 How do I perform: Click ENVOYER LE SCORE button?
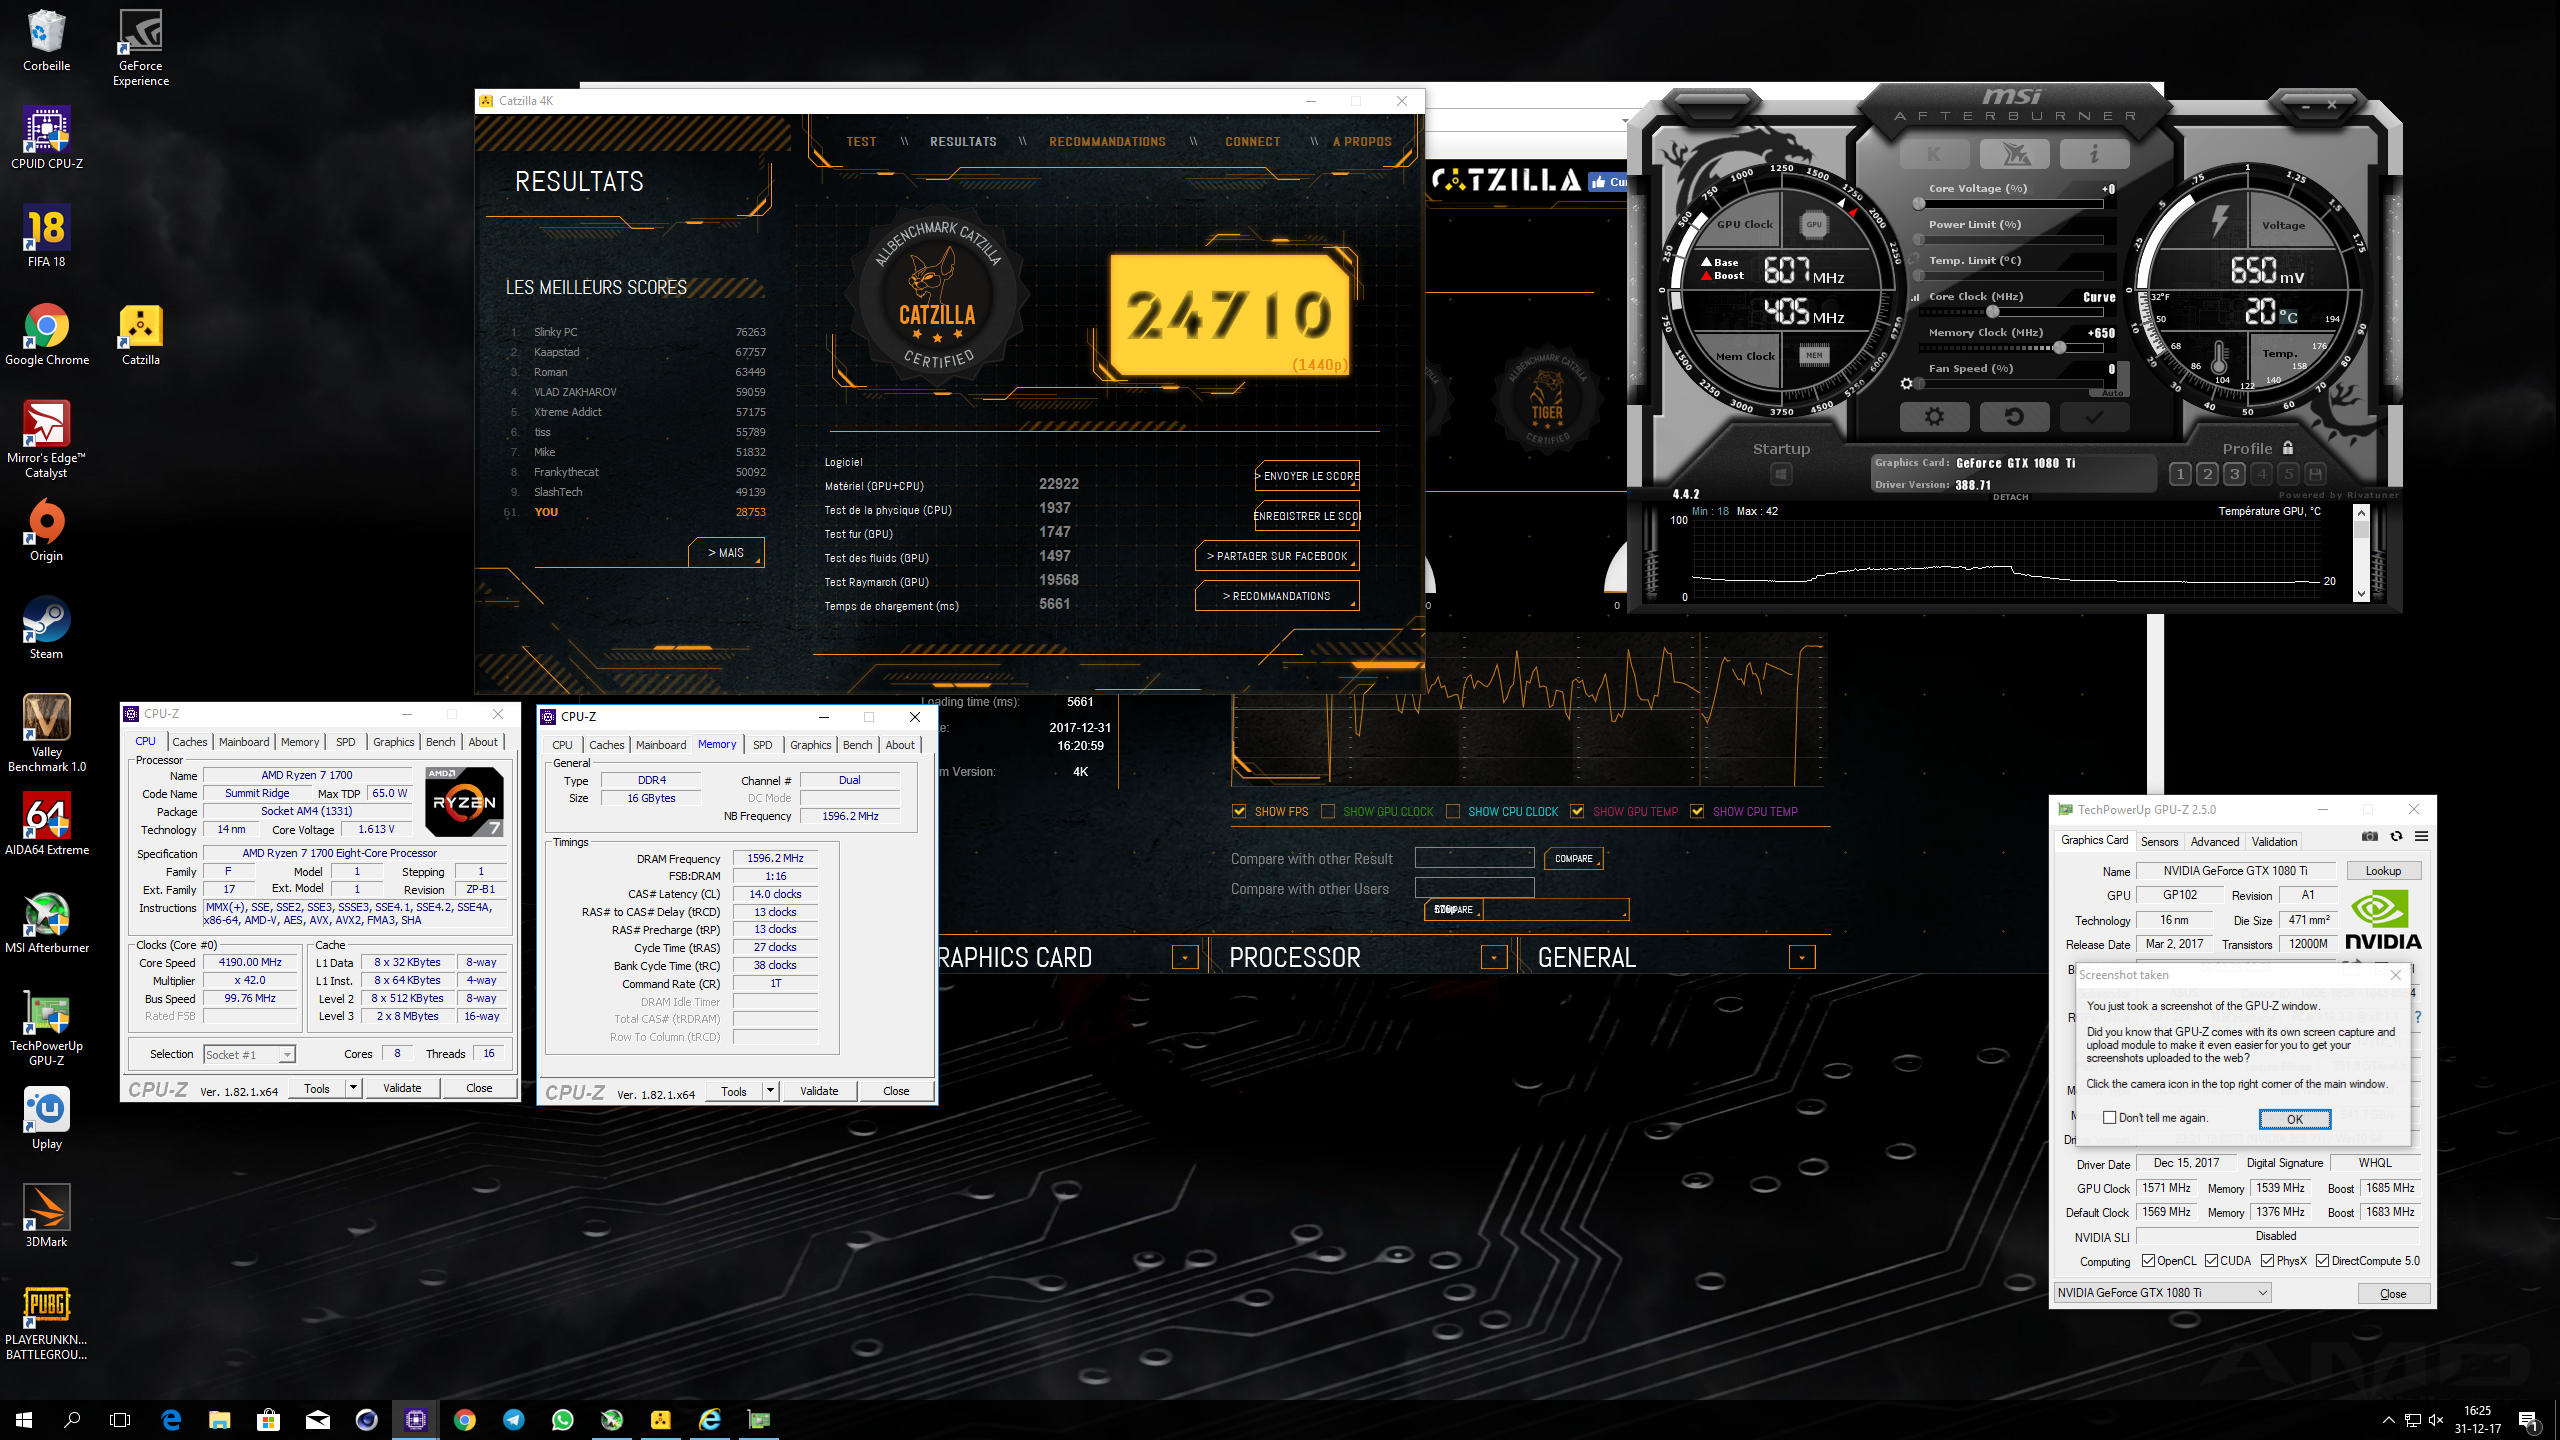pos(1308,476)
